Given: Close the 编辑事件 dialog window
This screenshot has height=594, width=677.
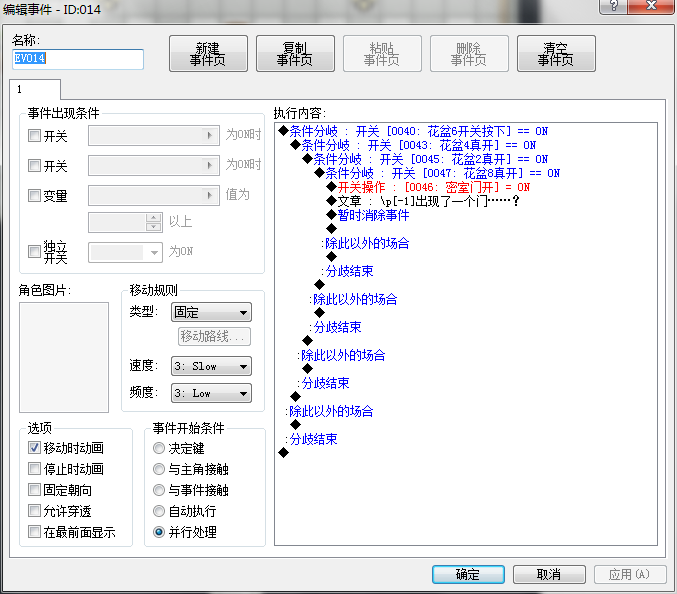Looking at the screenshot, I should coord(651,6).
